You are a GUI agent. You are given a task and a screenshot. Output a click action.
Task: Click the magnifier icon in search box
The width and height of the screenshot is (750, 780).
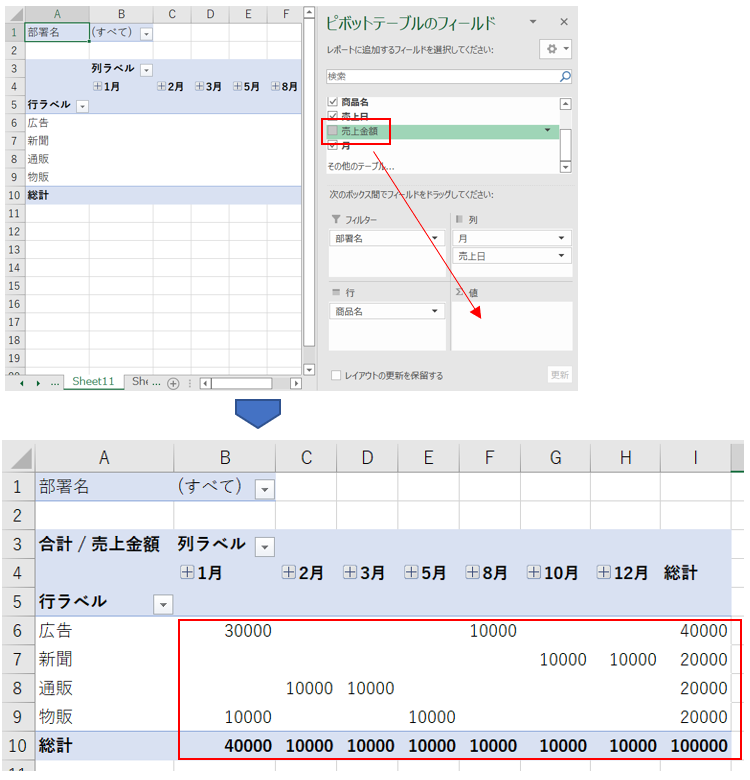click(565, 76)
